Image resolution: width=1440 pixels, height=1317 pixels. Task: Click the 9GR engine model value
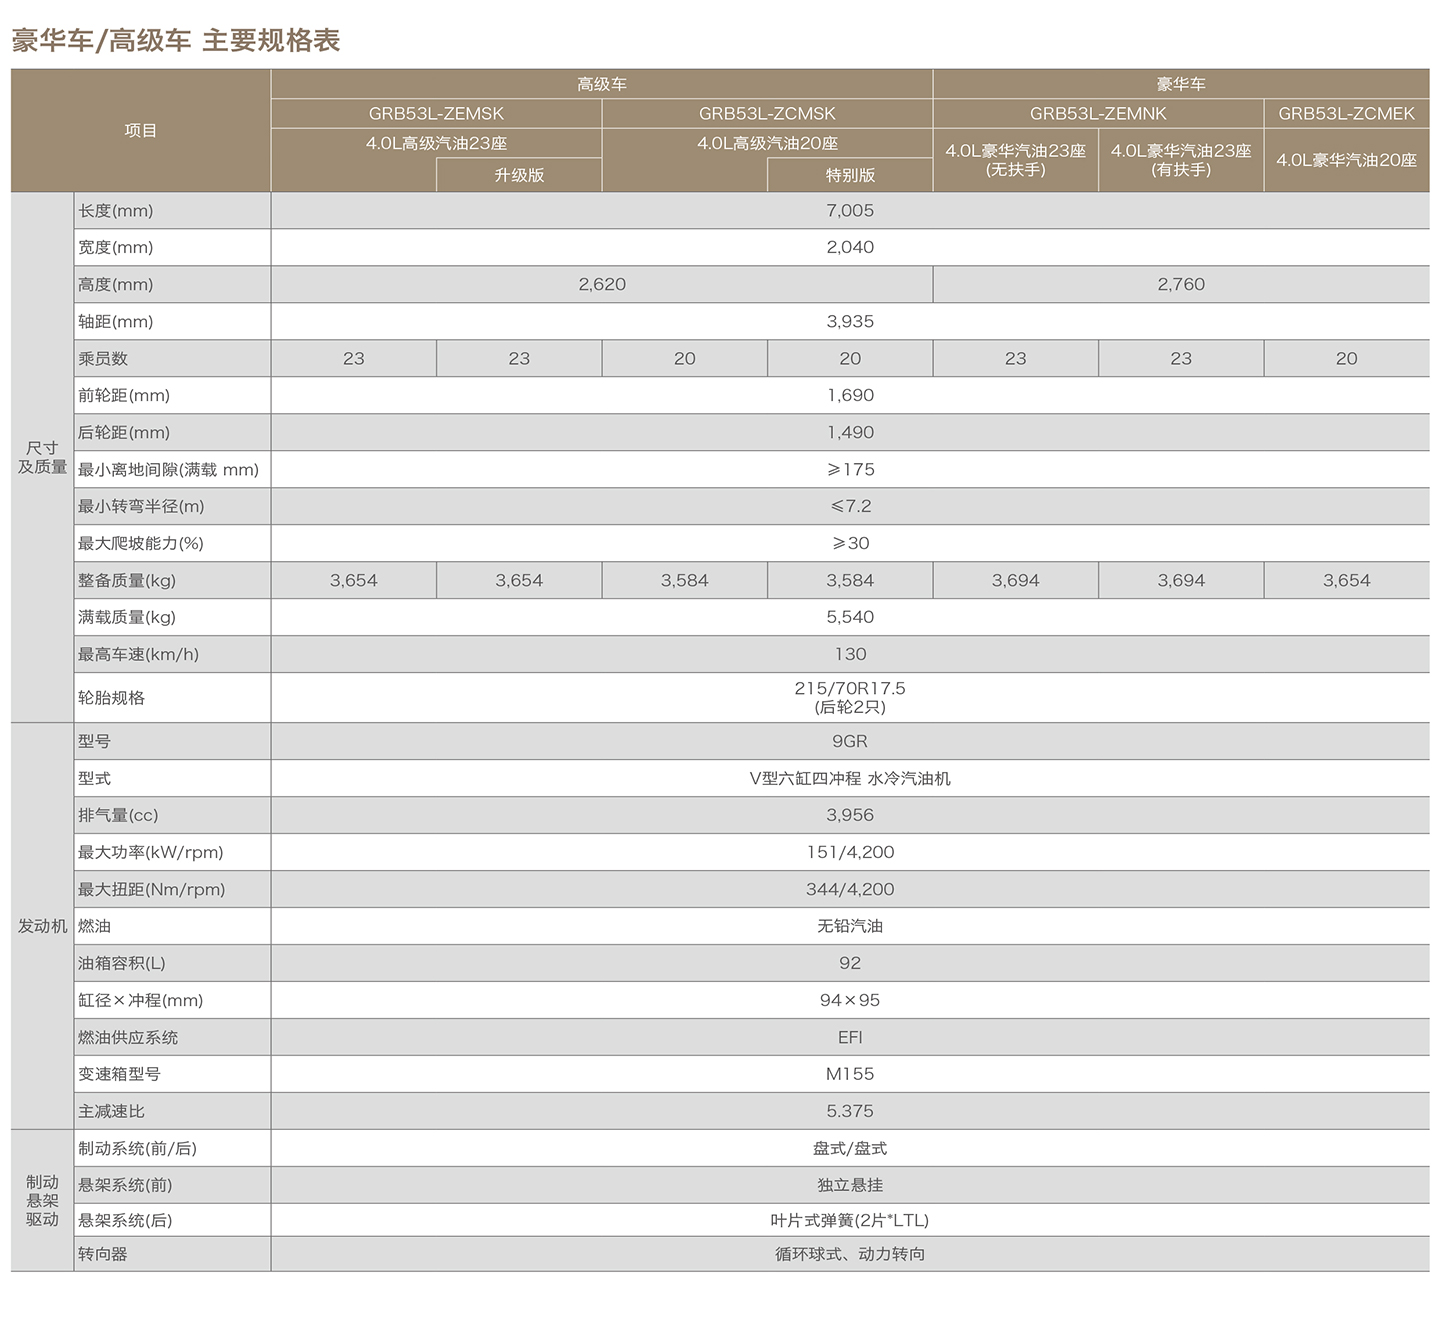pos(850,741)
